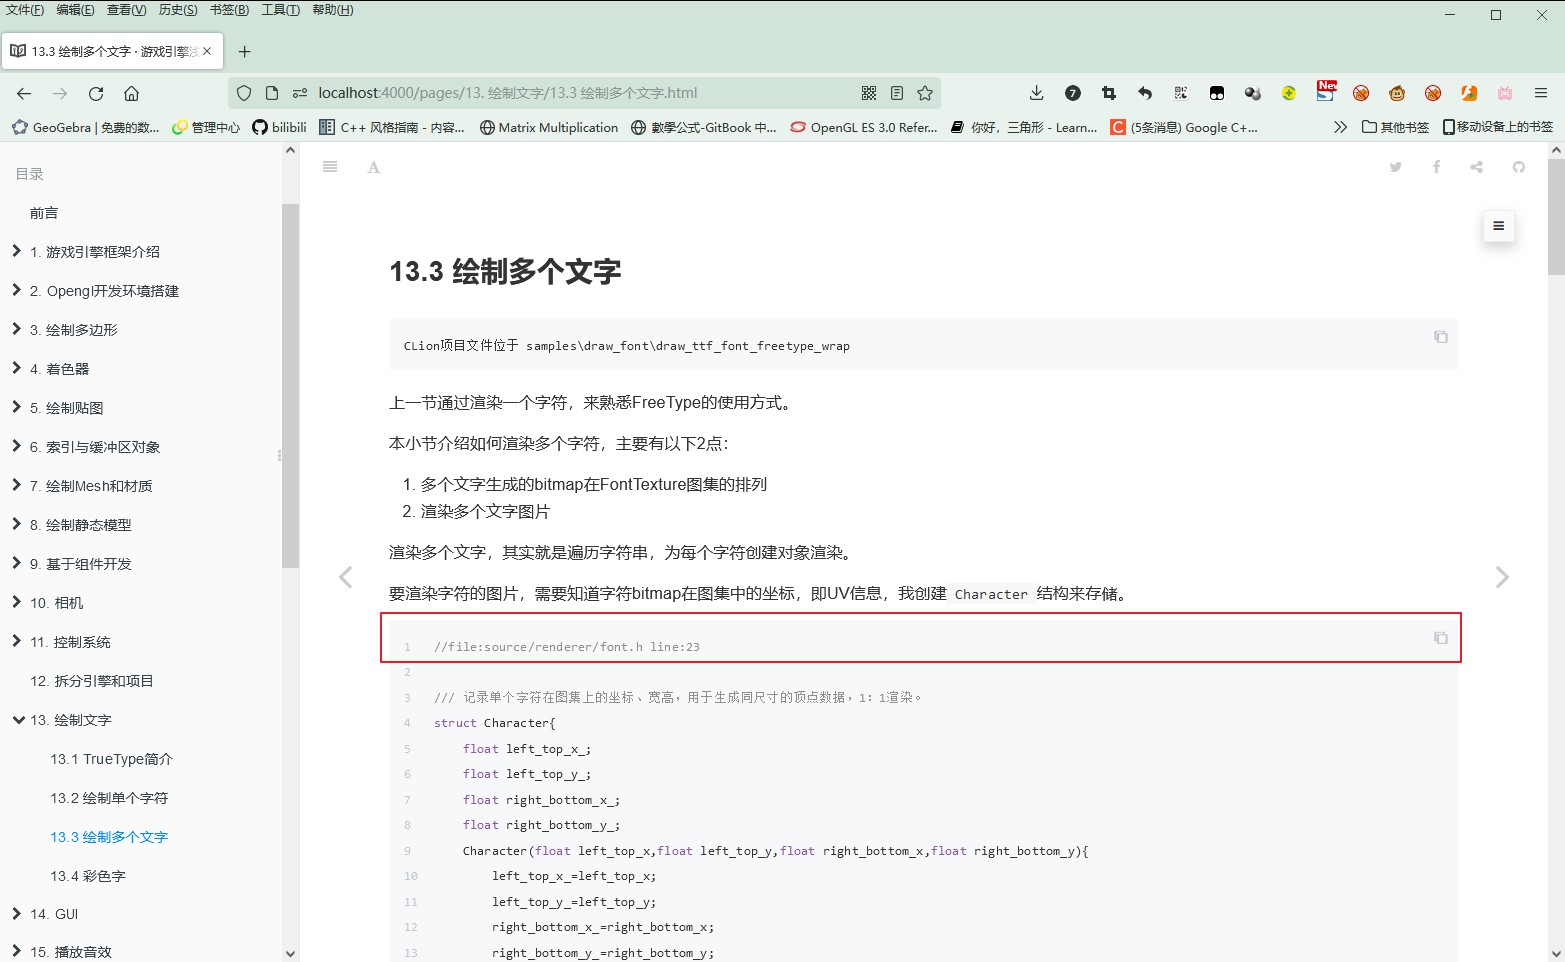Open 前言 in the sidebar
This screenshot has width=1565, height=962.
point(44,213)
